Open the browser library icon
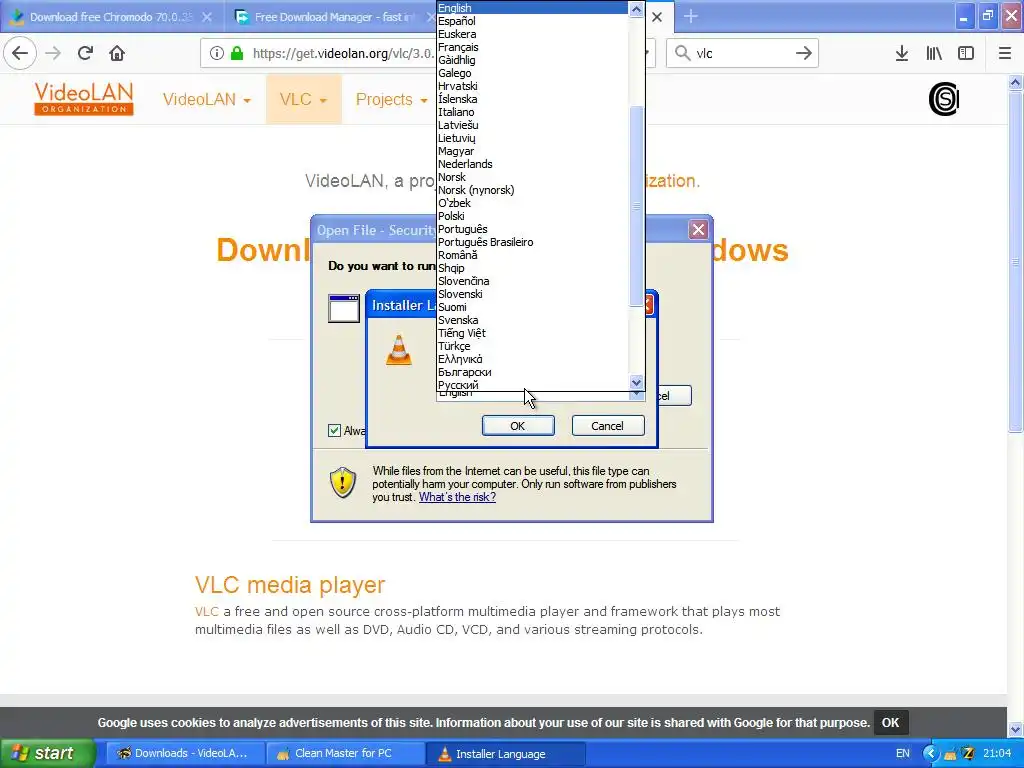This screenshot has width=1024, height=768. point(934,53)
